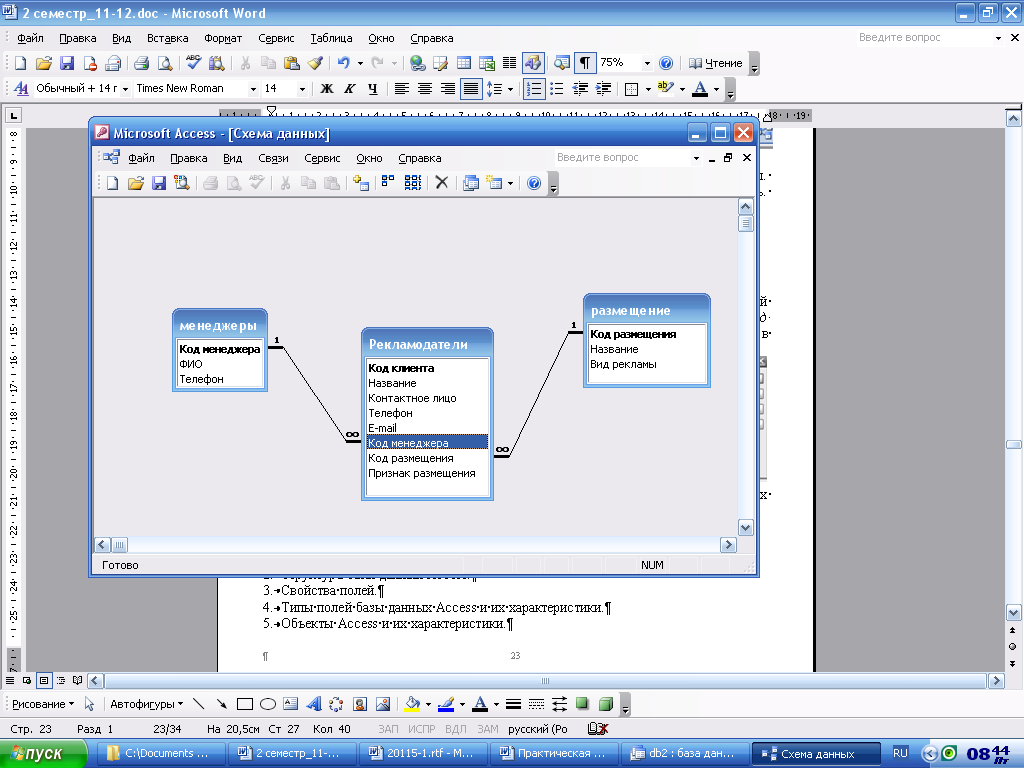The image size is (1024, 768).
Task: Select the Rectangle drawing tool
Action: coord(245,704)
